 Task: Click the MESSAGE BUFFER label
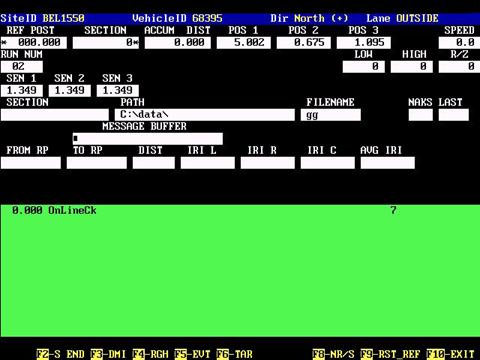pyautogui.click(x=144, y=126)
